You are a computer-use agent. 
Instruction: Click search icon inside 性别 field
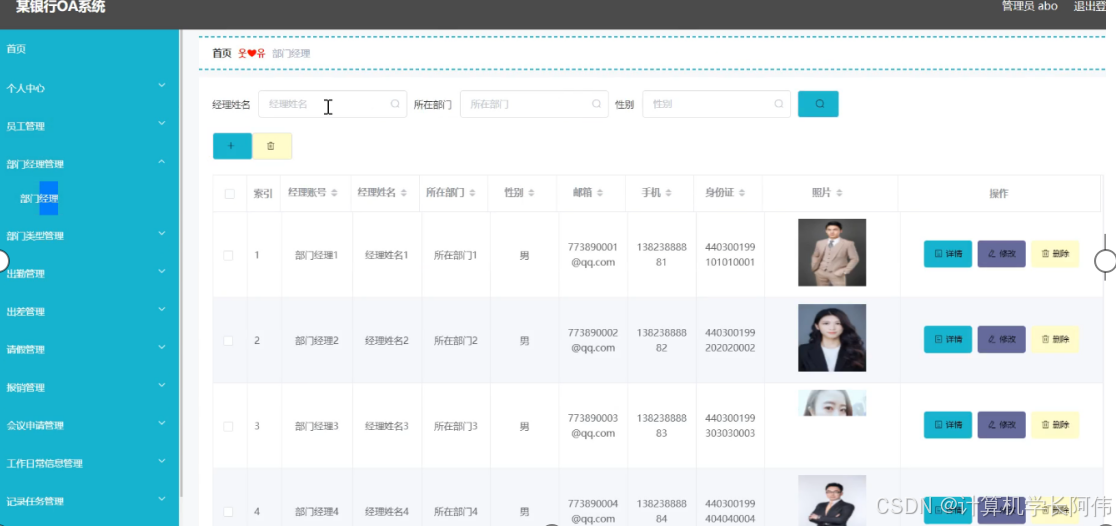[779, 104]
